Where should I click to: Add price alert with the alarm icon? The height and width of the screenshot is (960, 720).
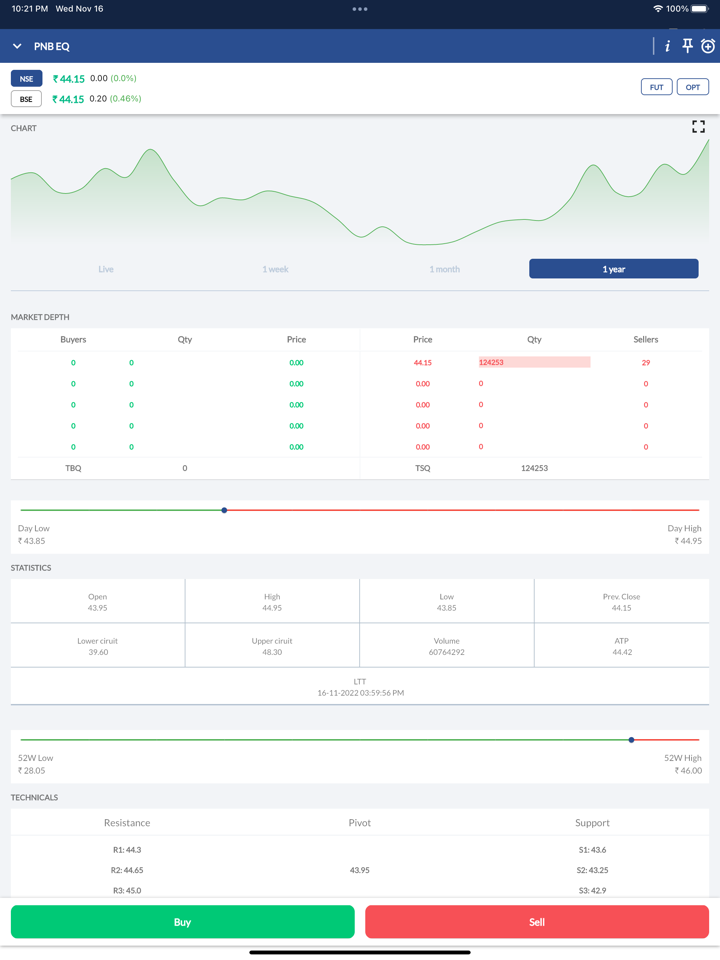(708, 46)
